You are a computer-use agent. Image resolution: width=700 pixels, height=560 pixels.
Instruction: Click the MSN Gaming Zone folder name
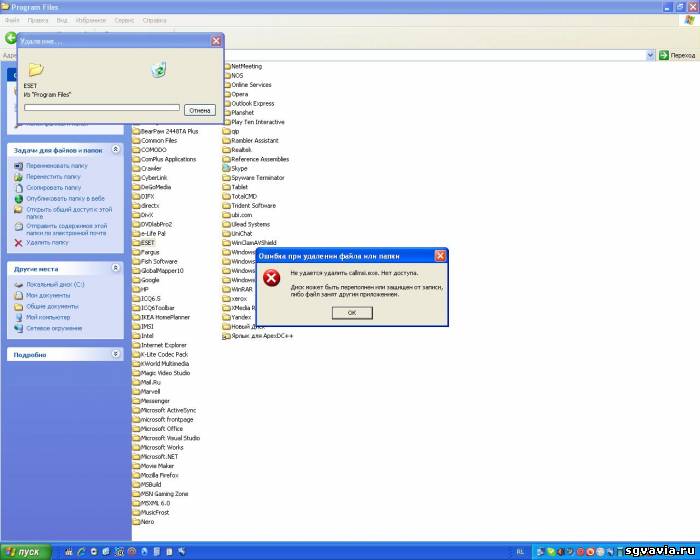pyautogui.click(x=164, y=494)
